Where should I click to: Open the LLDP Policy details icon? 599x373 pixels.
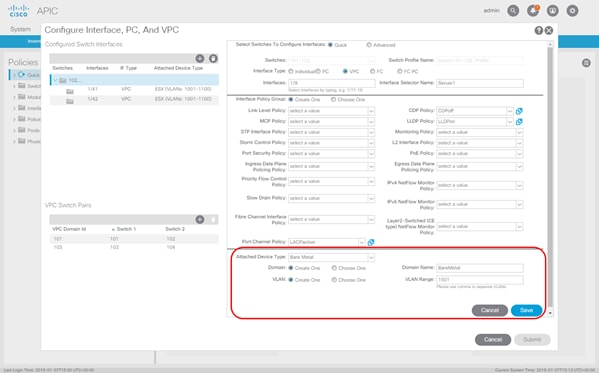click(519, 122)
